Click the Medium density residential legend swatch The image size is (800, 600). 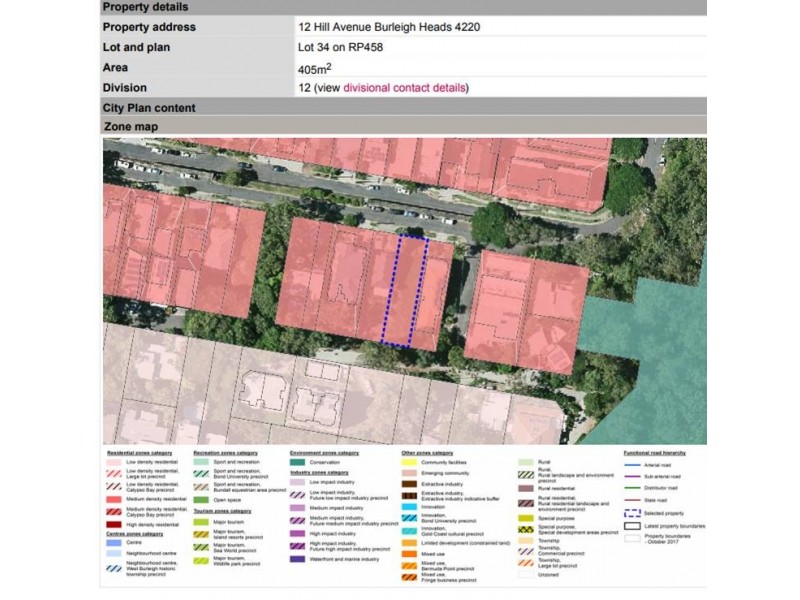pos(114,499)
